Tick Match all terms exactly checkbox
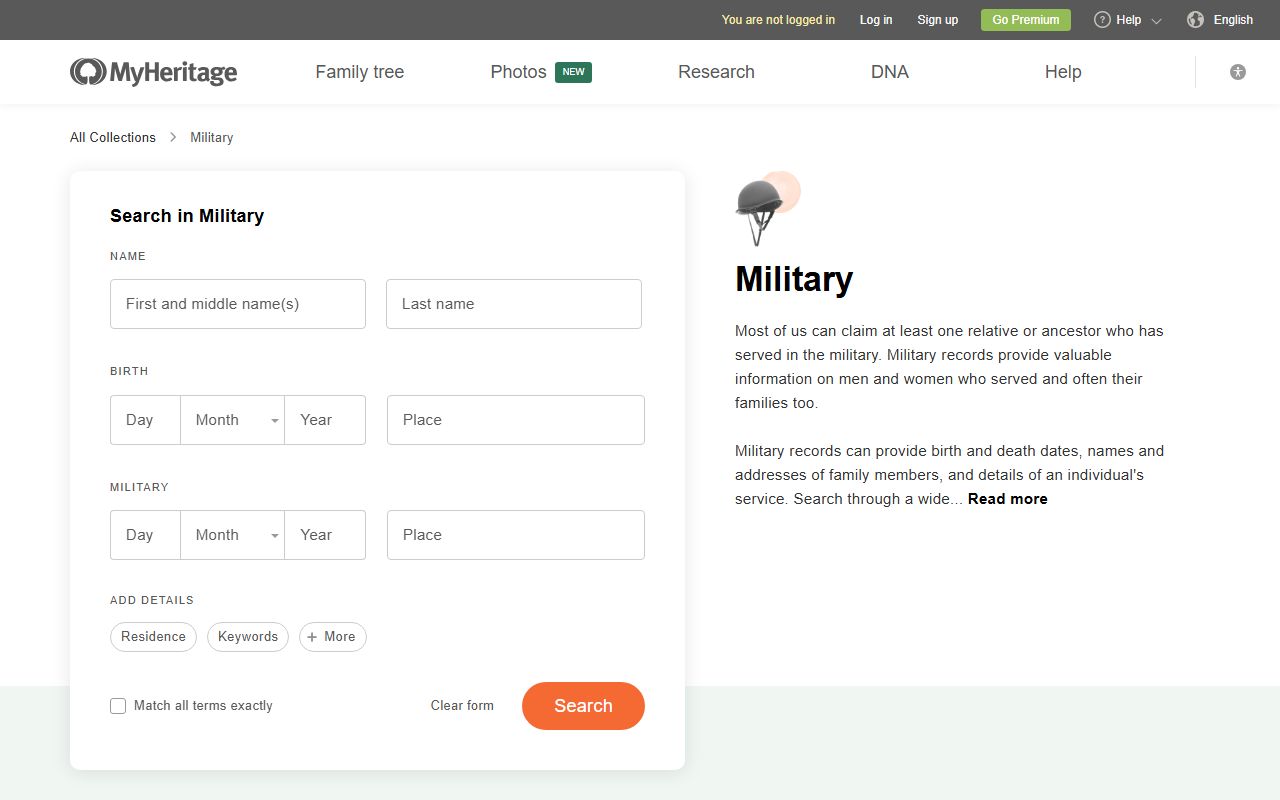Screen dimensions: 1280x800 [118, 706]
